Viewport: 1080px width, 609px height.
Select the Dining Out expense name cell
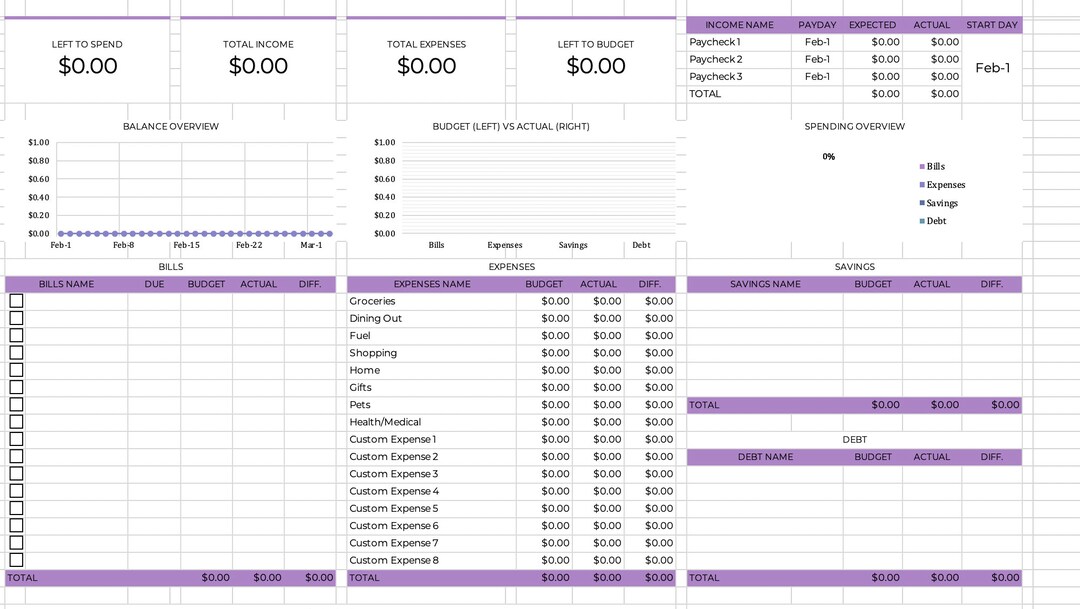click(432, 318)
